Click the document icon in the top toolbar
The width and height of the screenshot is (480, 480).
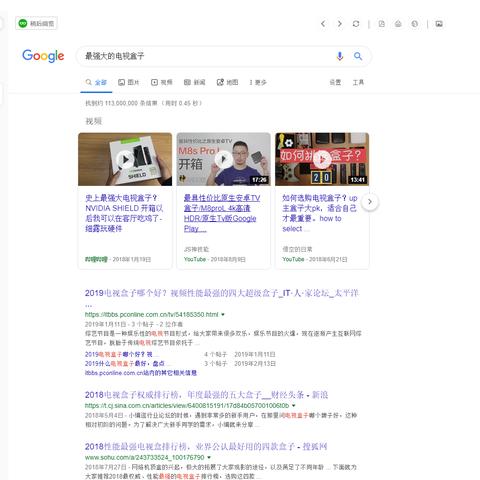tap(382, 24)
